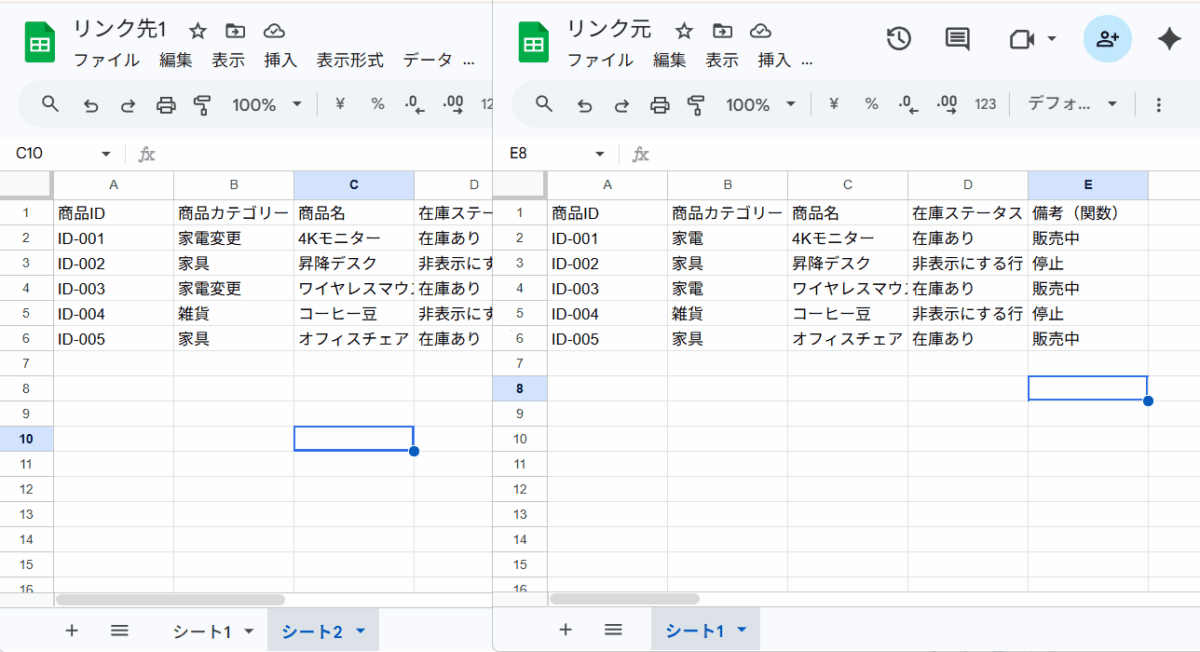Click horizontal scrollbar in リンク先1 window
The width and height of the screenshot is (1200, 652).
click(170, 599)
